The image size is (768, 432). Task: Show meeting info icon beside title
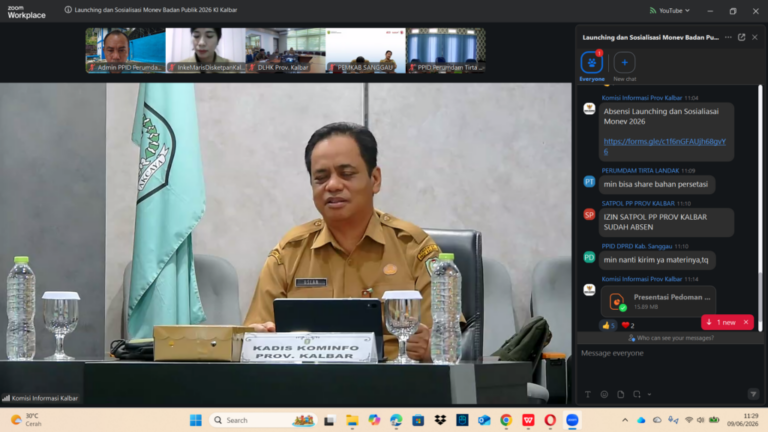[68, 10]
